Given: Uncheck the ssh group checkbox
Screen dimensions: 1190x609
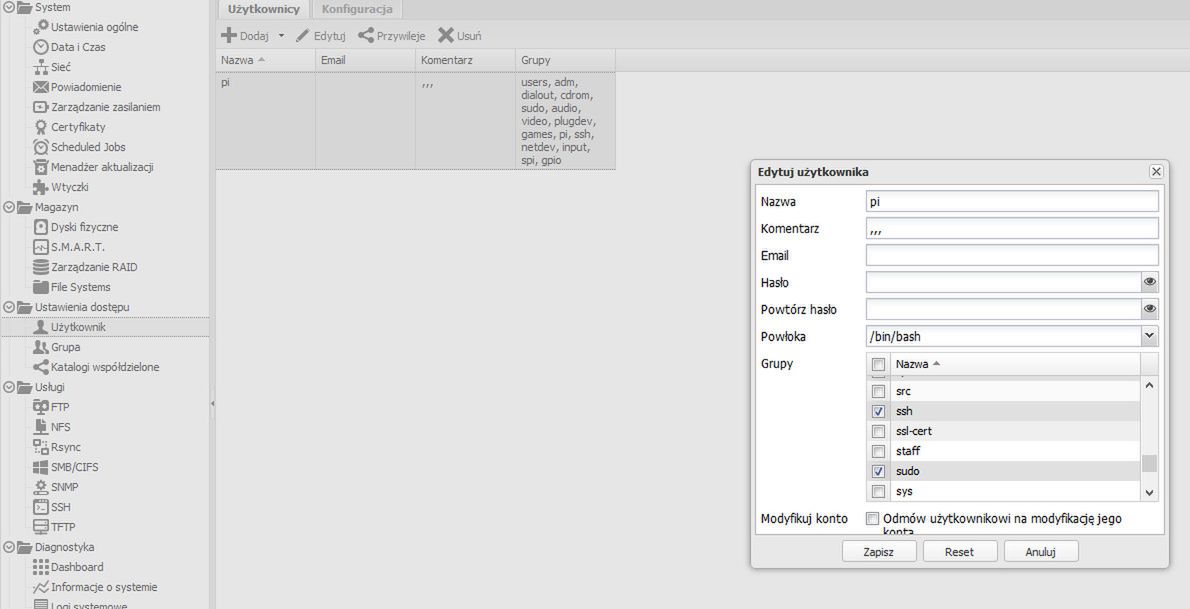Looking at the screenshot, I should [878, 411].
